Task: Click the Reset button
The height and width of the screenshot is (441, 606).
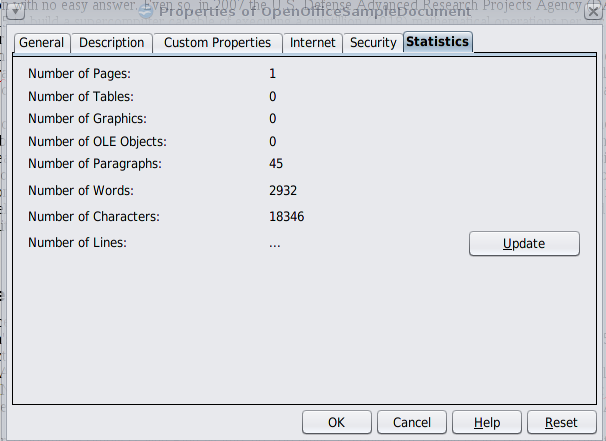Action: [562, 422]
